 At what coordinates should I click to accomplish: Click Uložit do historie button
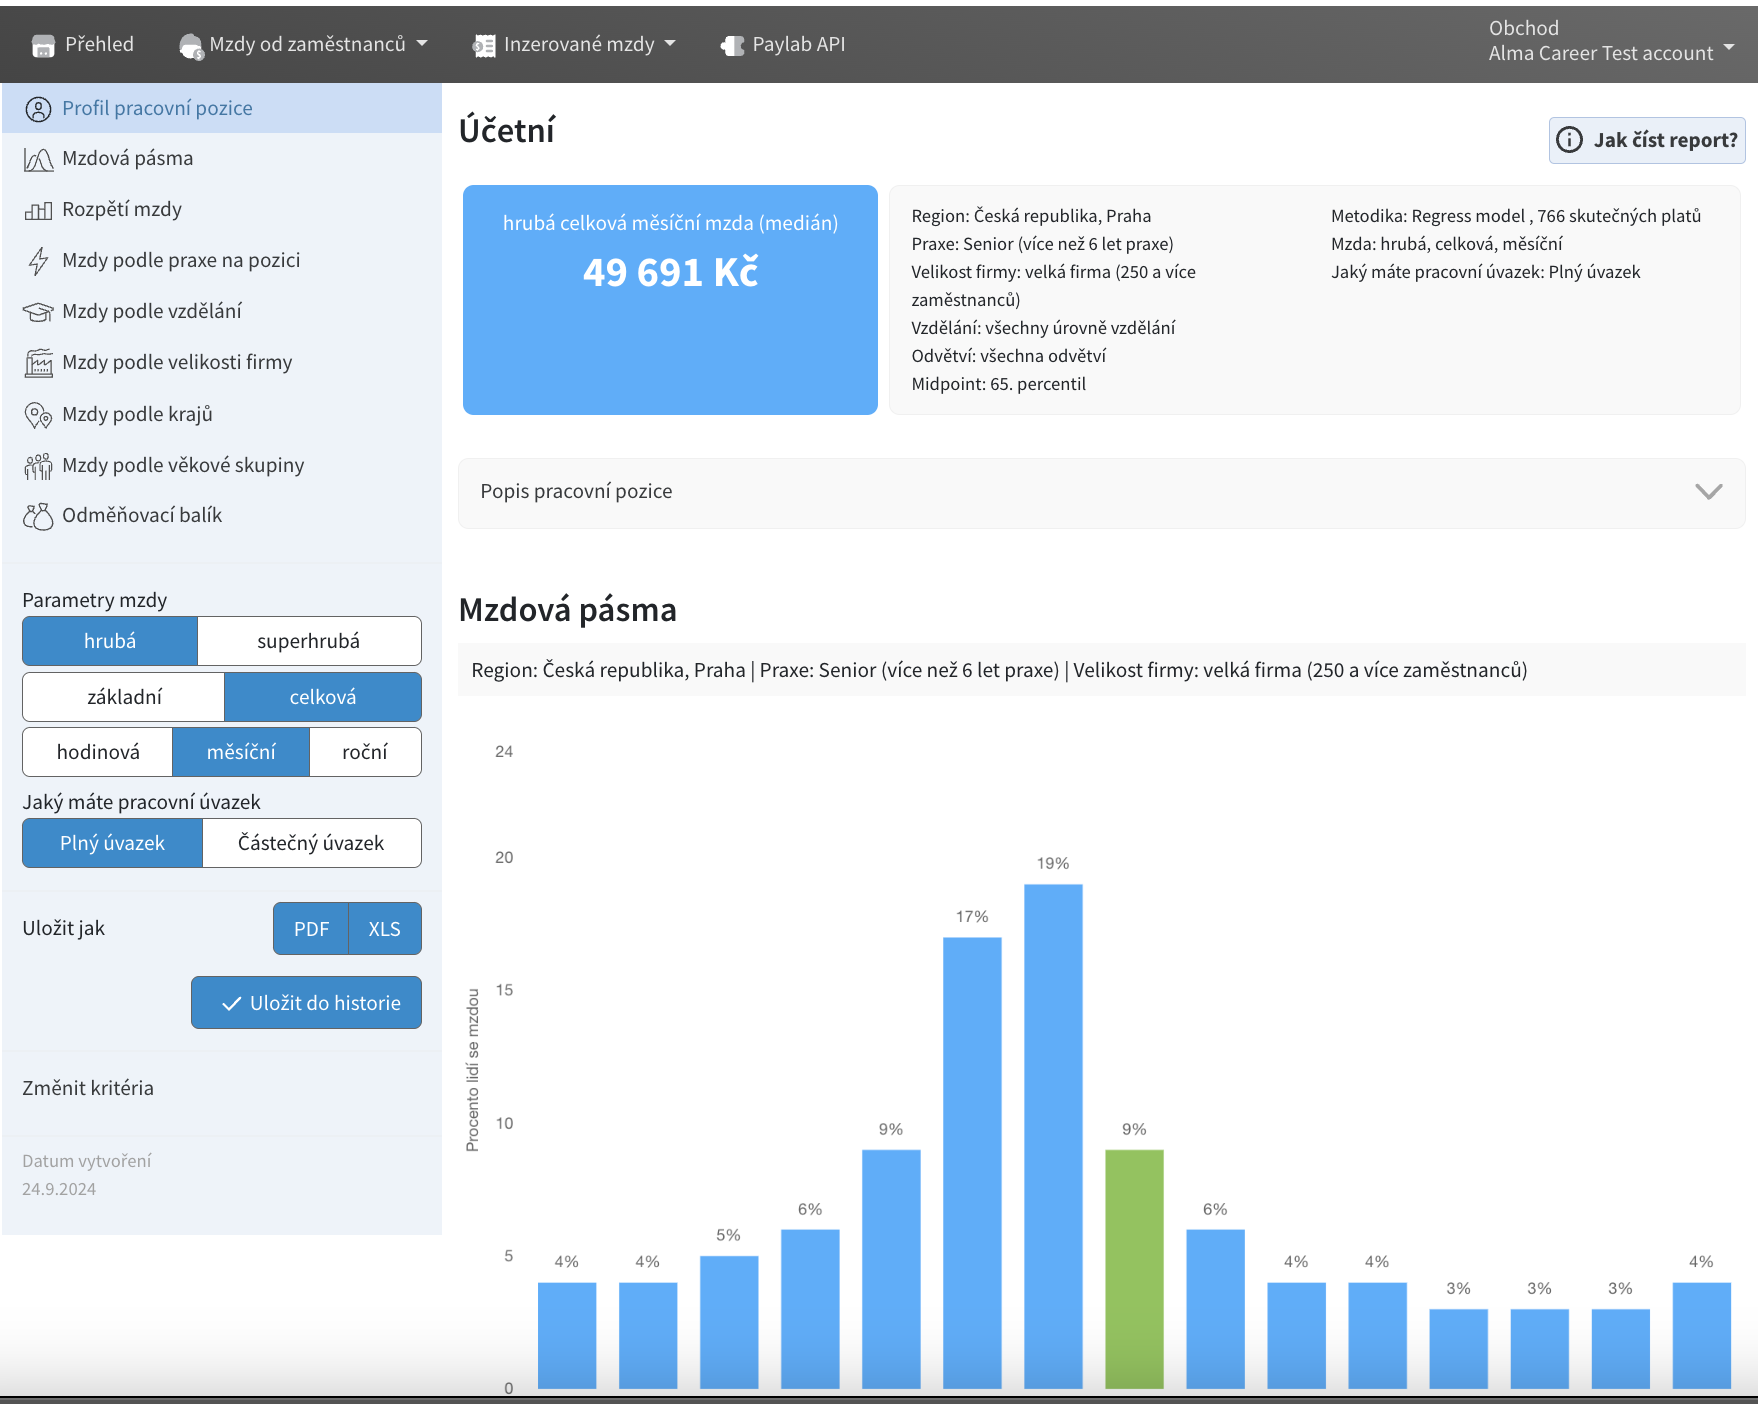[306, 1003]
